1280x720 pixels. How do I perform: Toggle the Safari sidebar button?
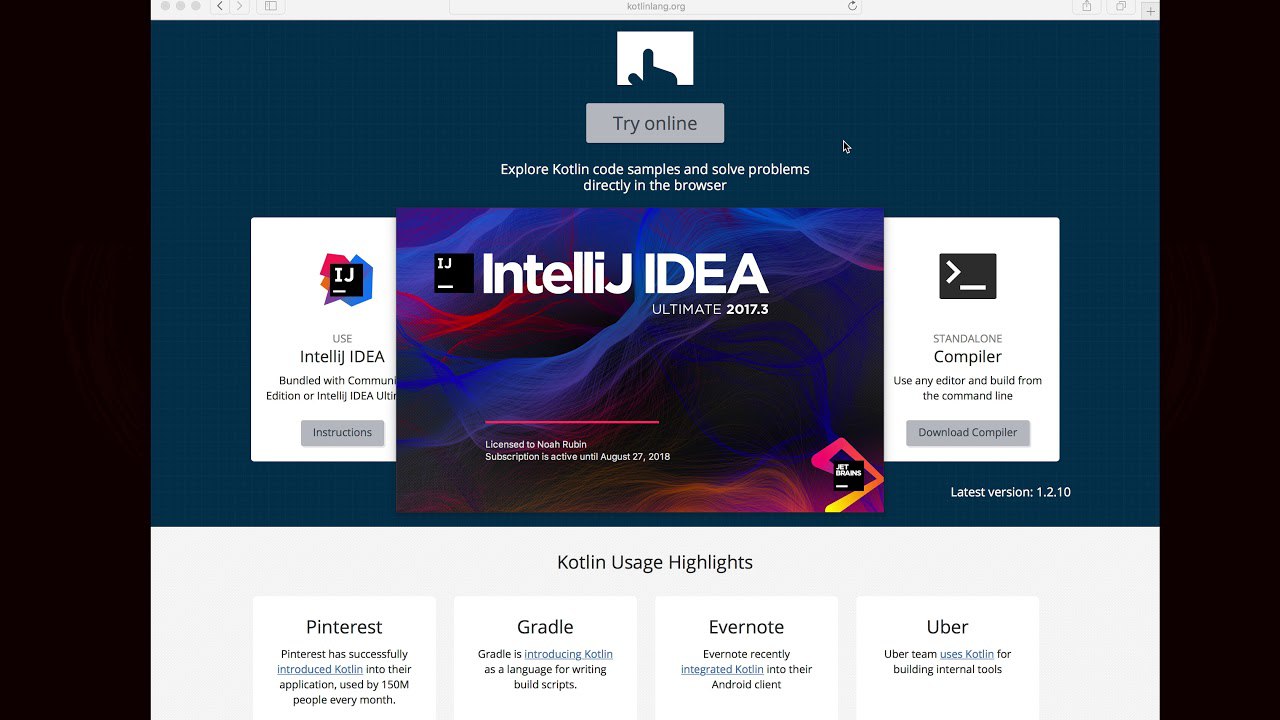coord(271,6)
